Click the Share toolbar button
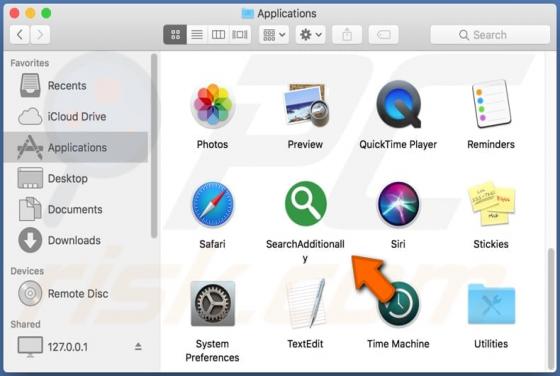 (347, 35)
